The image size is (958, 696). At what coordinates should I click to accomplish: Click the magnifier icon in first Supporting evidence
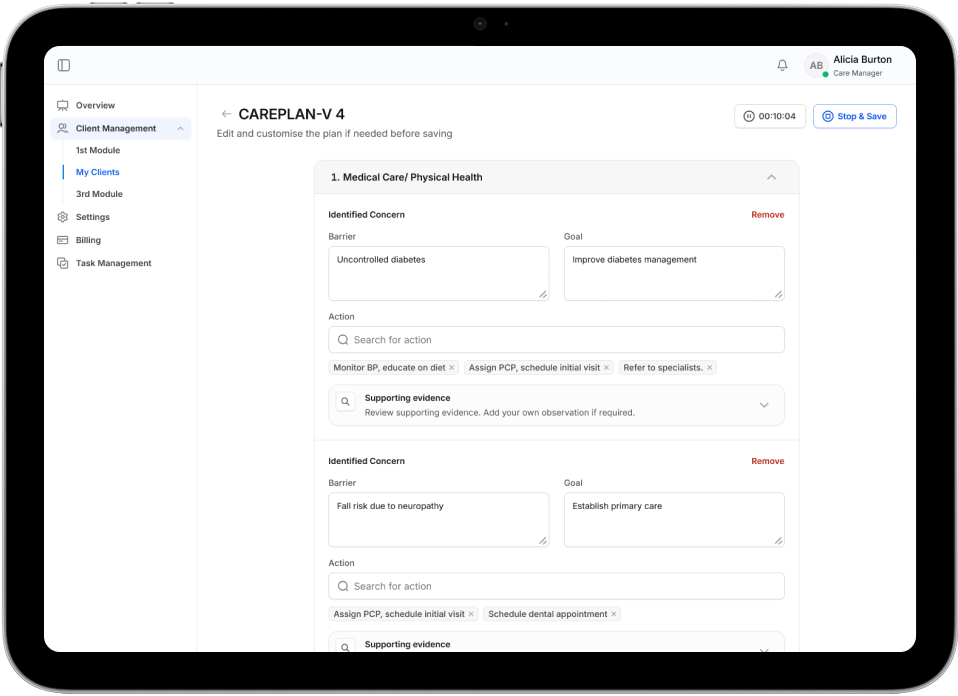click(x=345, y=401)
